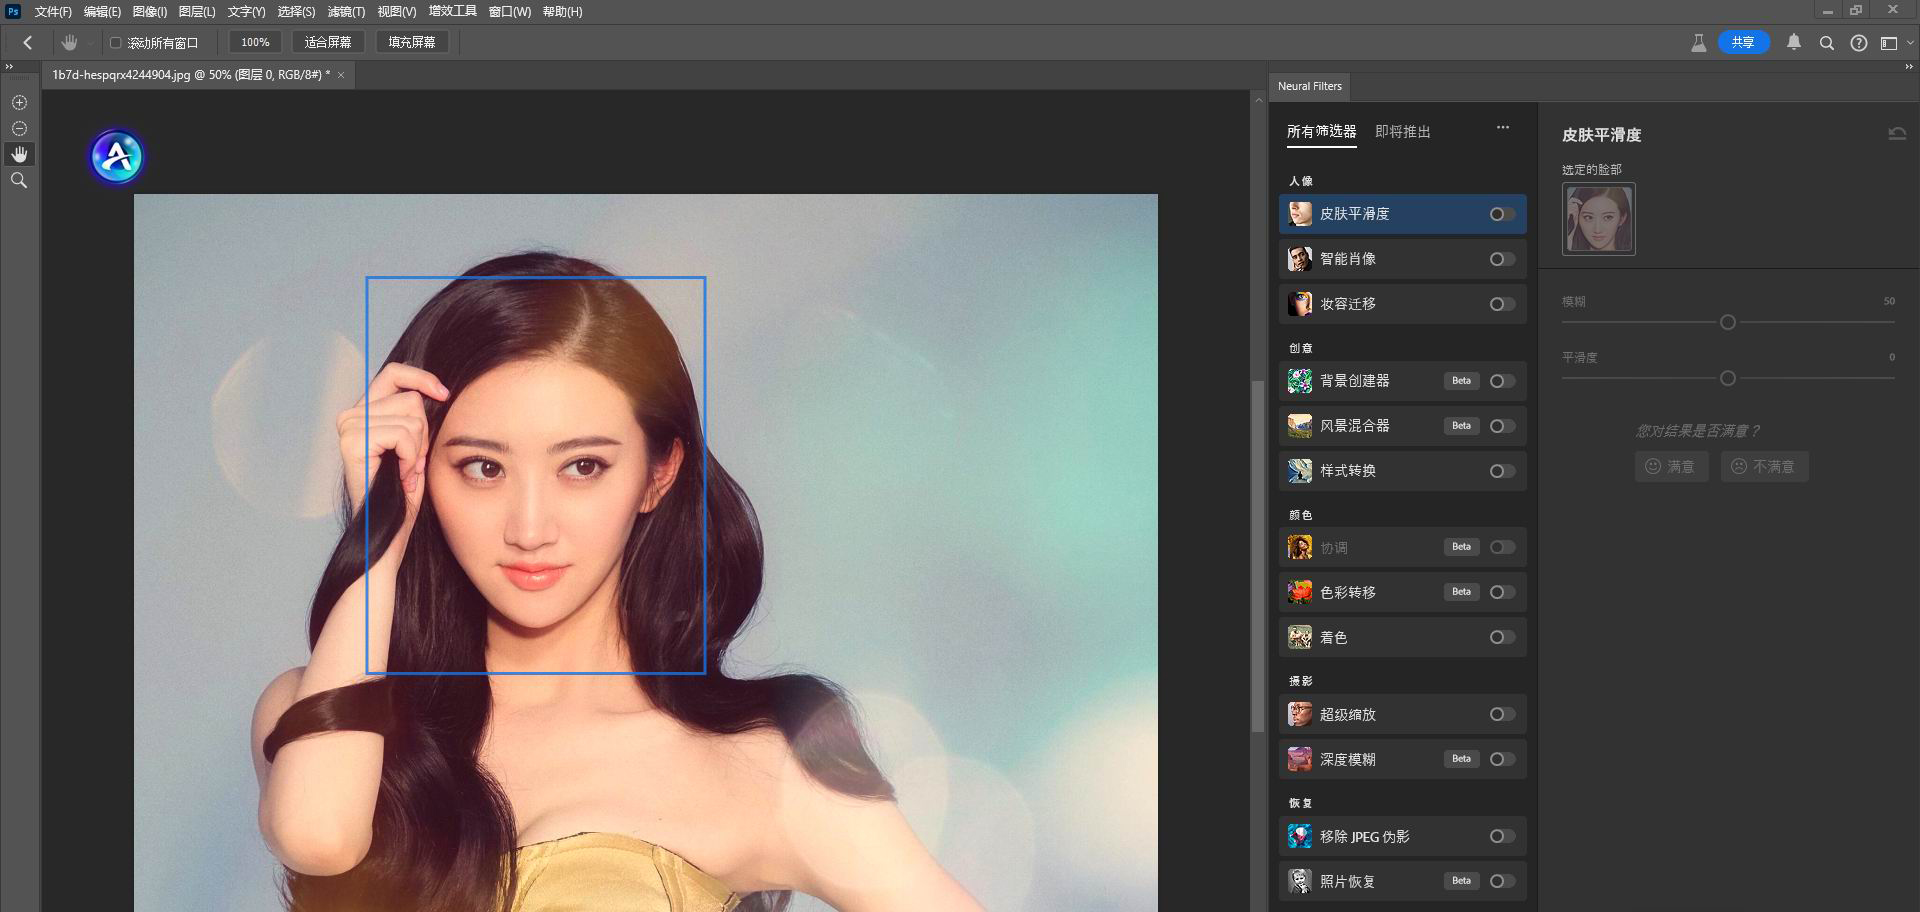Click the 背景创建器 filter icon
The image size is (1920, 912).
1299,381
